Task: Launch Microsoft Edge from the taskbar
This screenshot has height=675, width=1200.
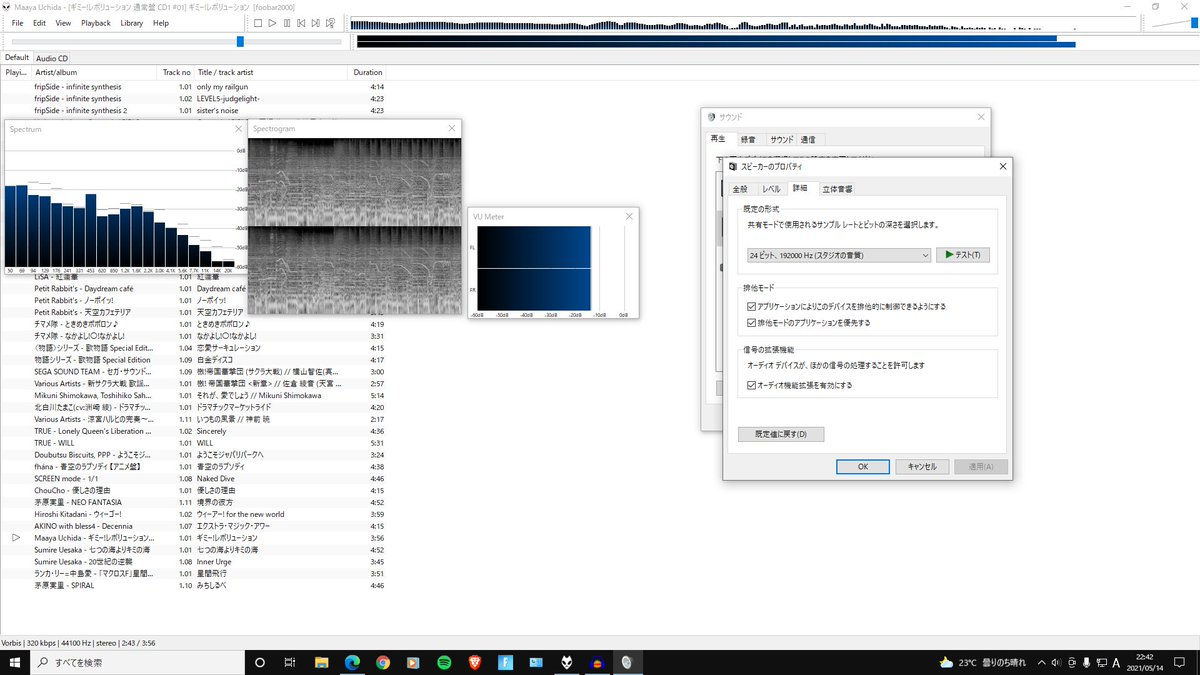Action: [352, 662]
